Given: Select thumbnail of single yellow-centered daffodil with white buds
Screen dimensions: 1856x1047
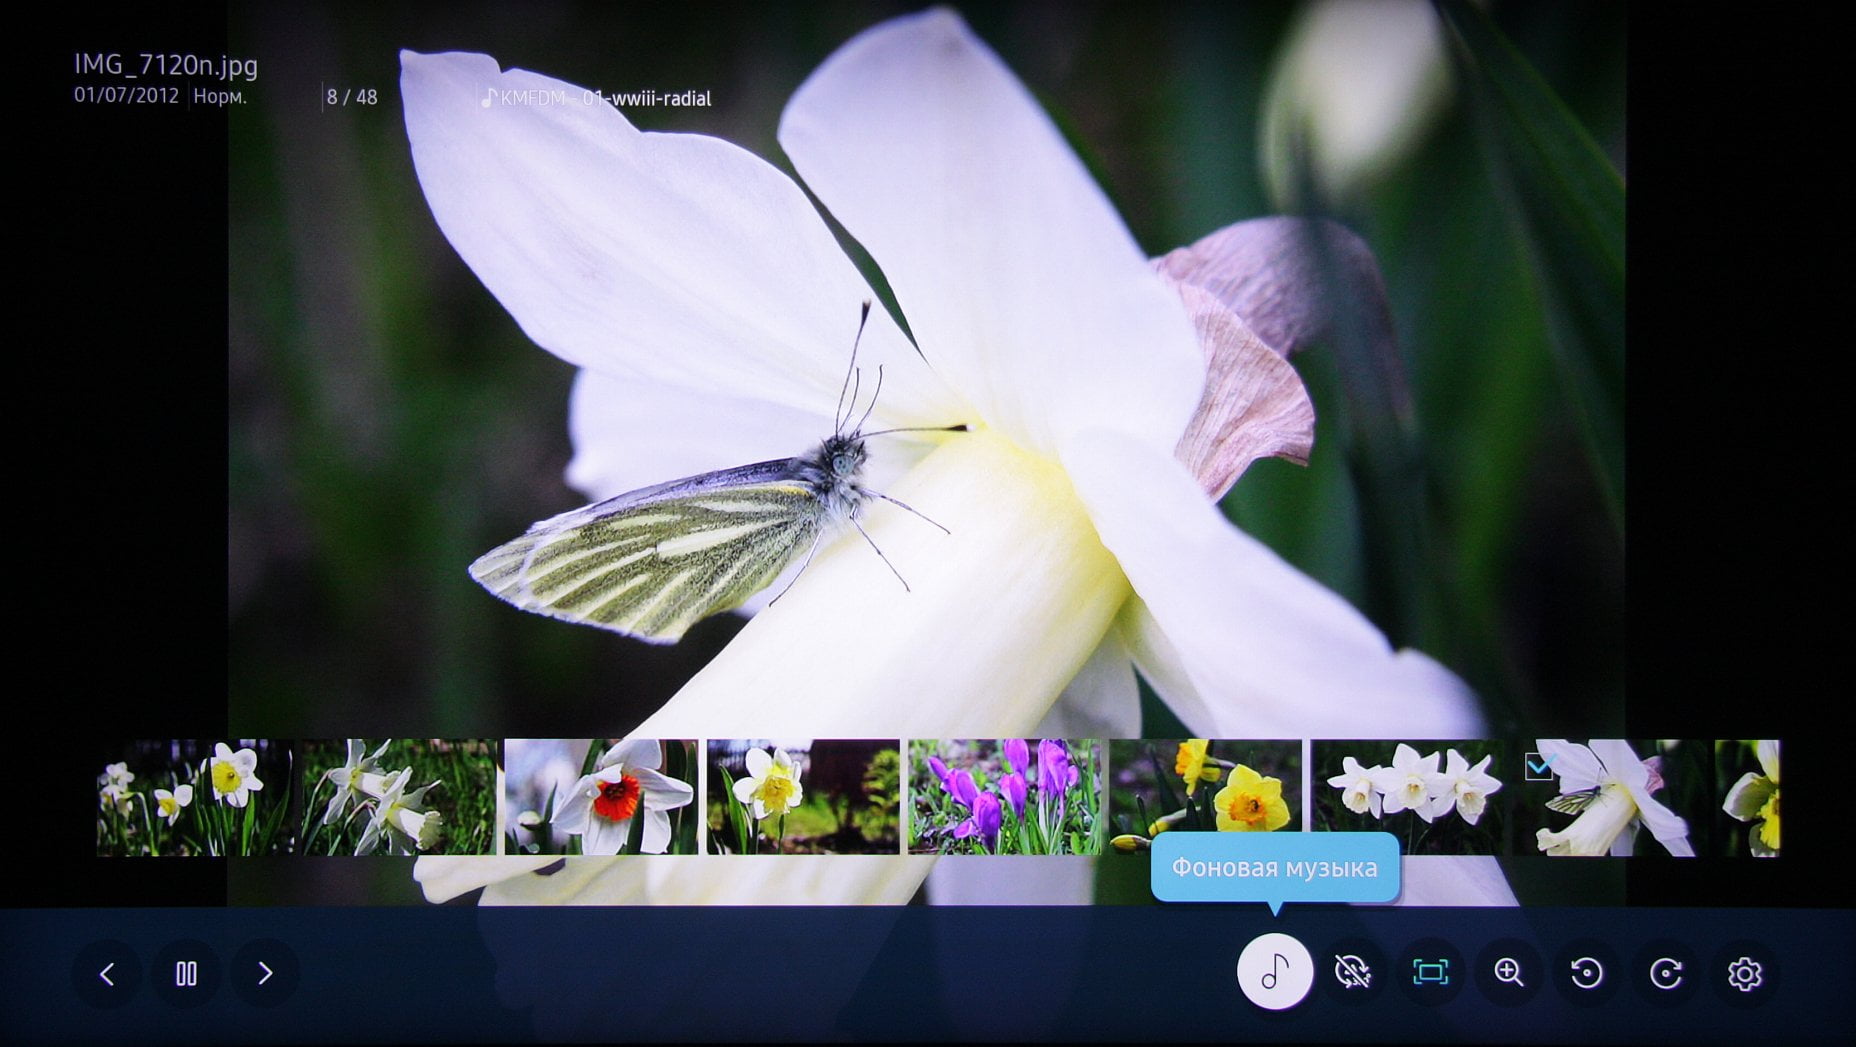Looking at the screenshot, I should [x=195, y=798].
